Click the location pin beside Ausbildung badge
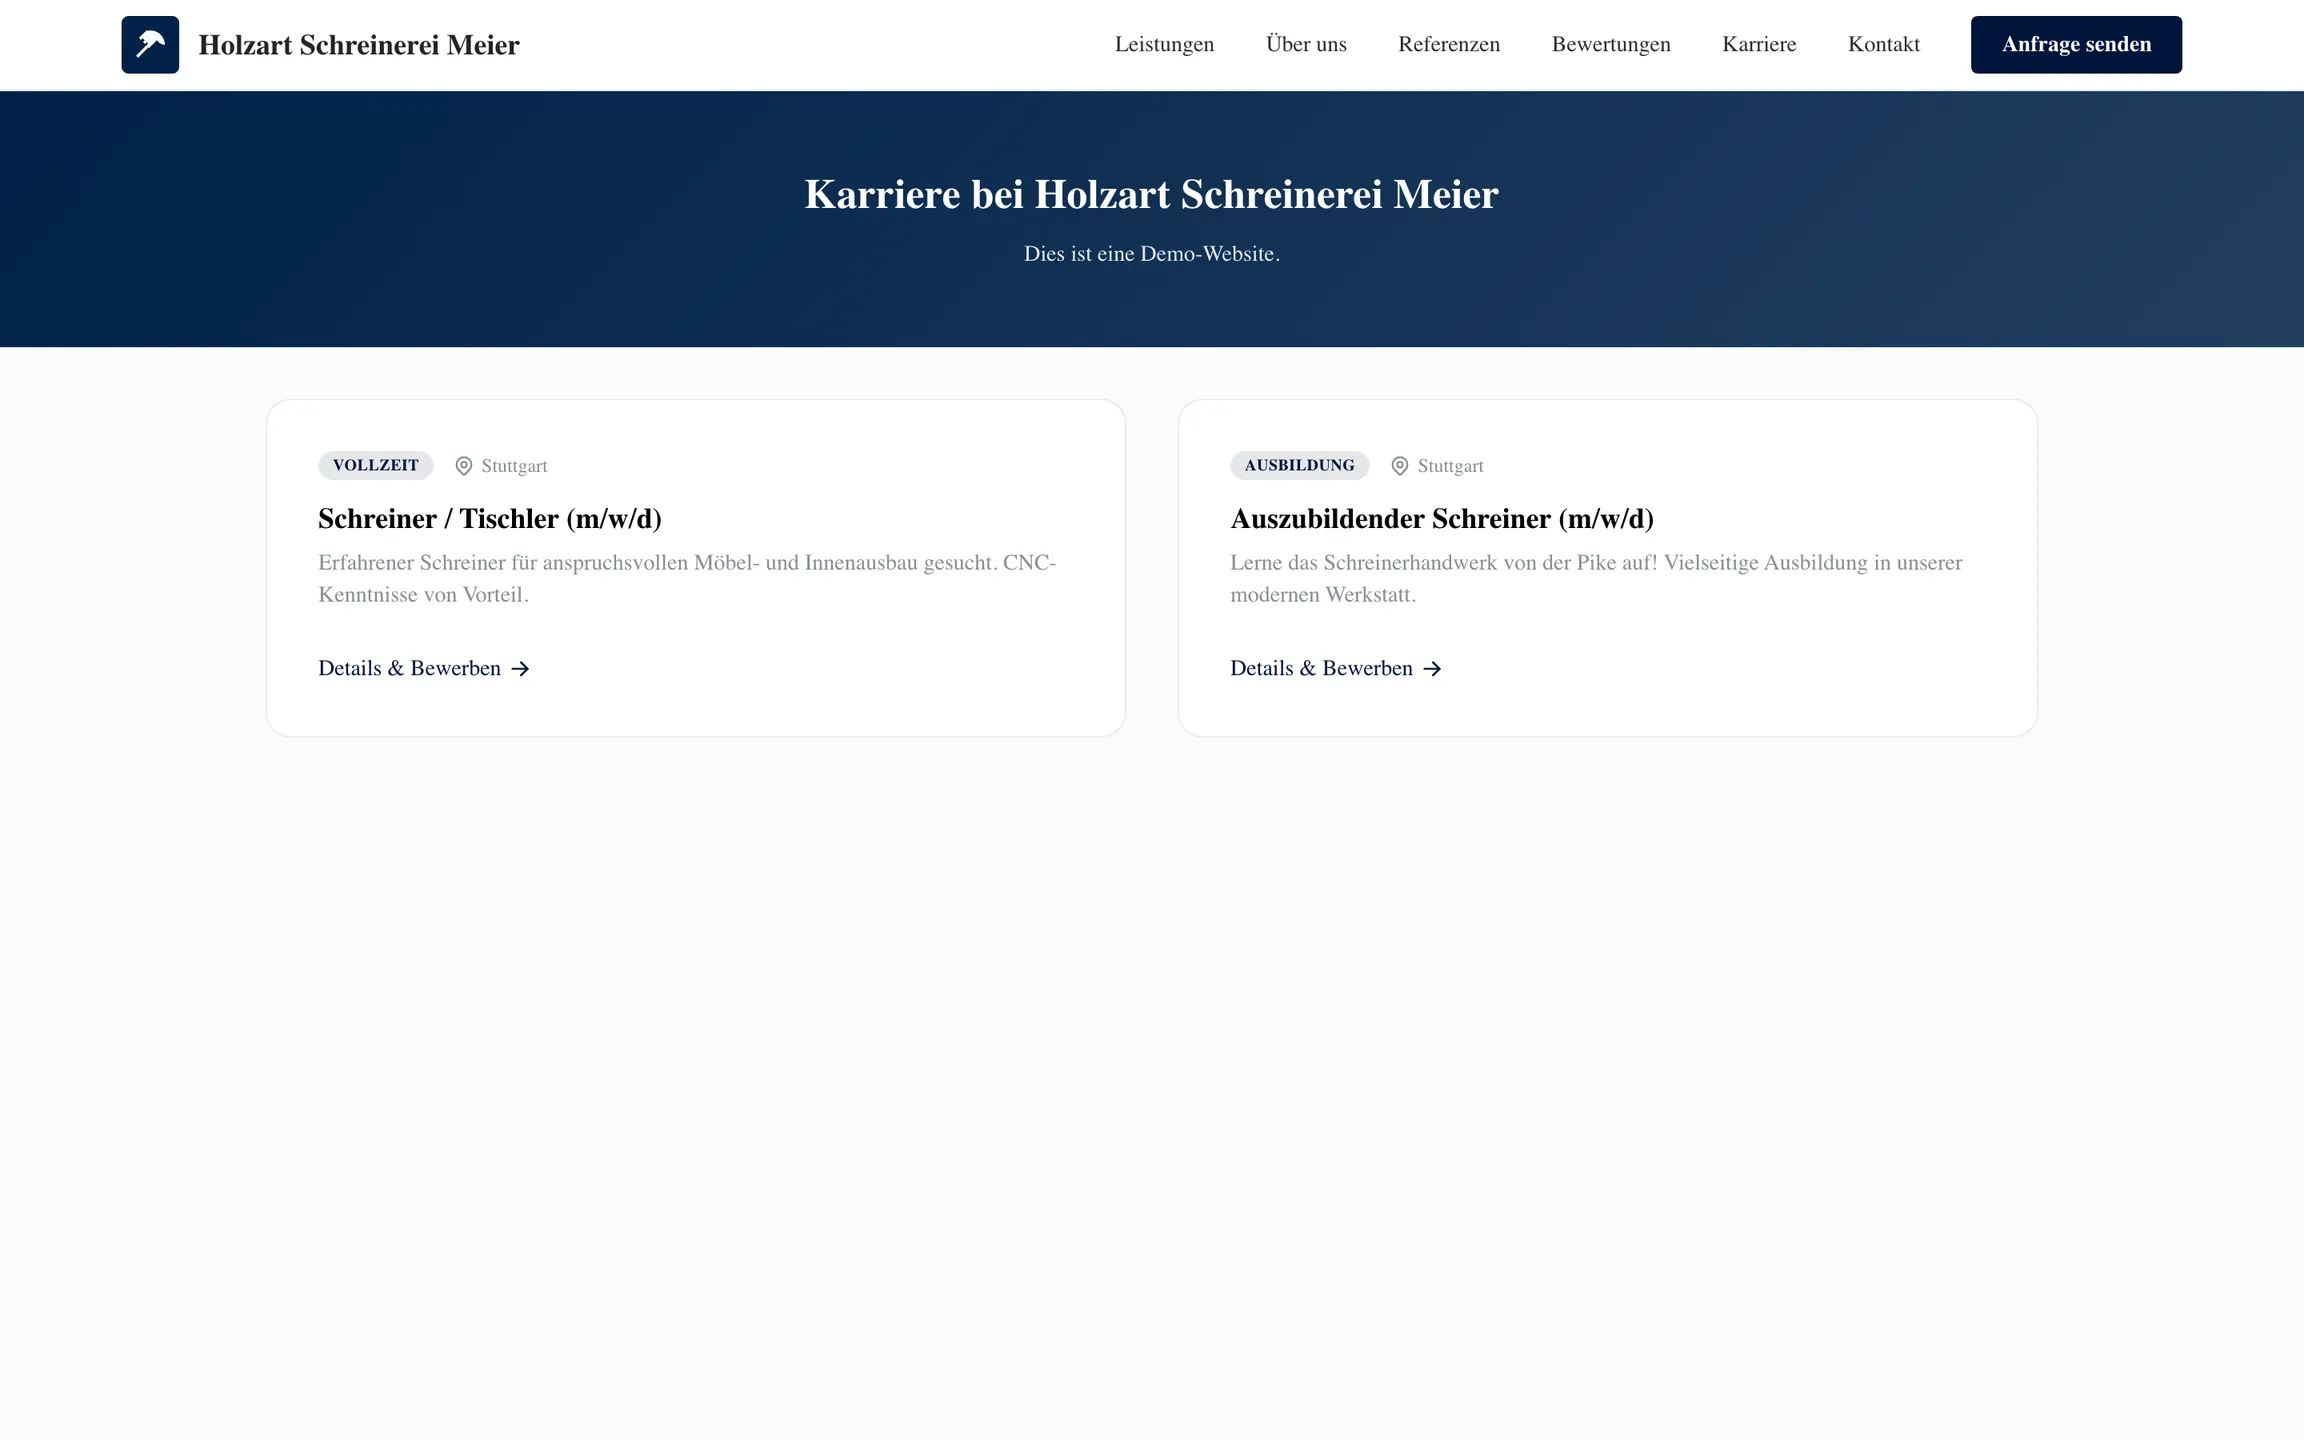The height and width of the screenshot is (1440, 2304). (x=1400, y=466)
